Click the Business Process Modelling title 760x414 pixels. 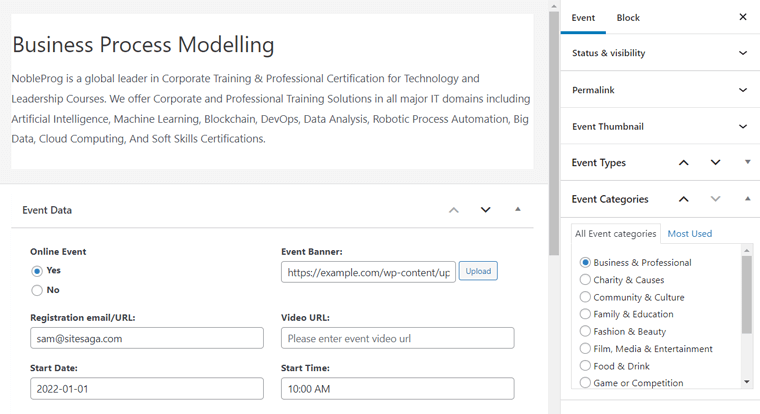tap(143, 45)
